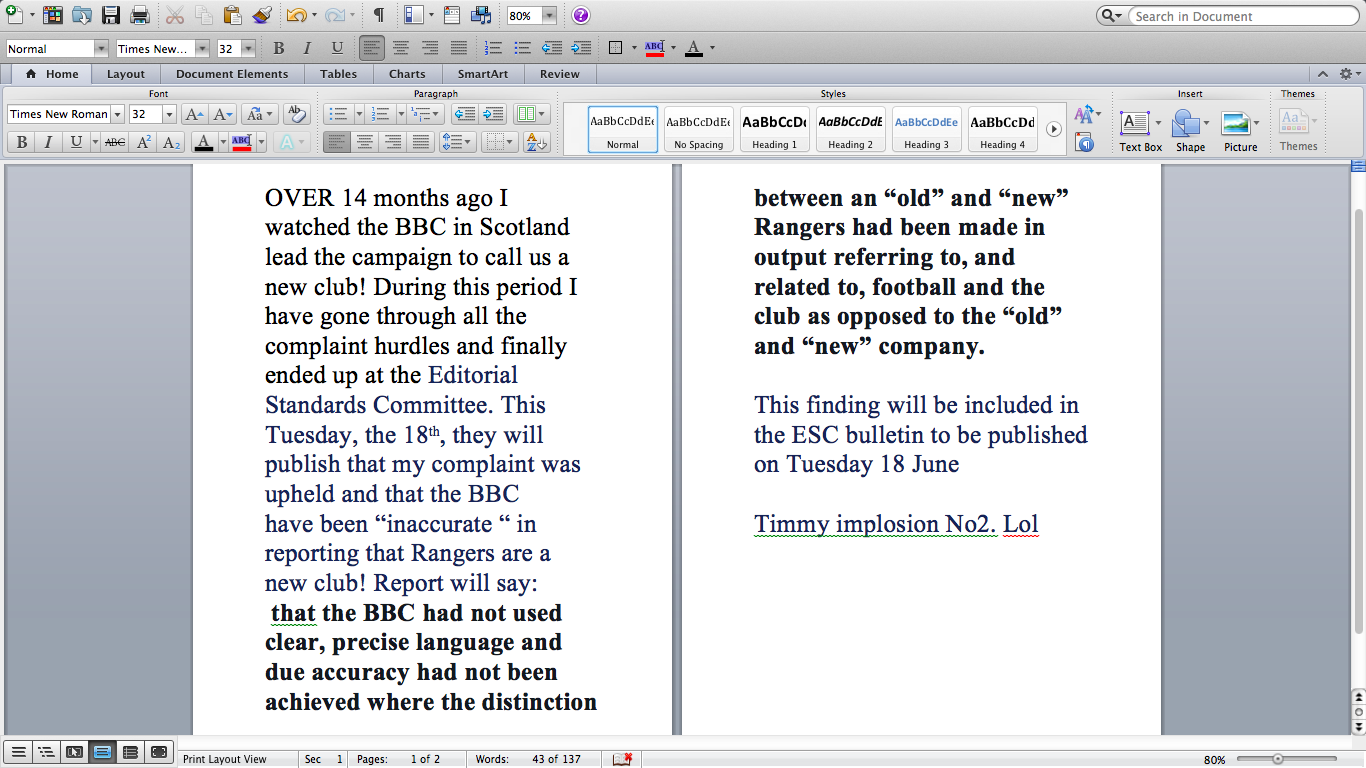The width and height of the screenshot is (1366, 768).
Task: Shrink font size button in ribbon
Action: coord(223,114)
